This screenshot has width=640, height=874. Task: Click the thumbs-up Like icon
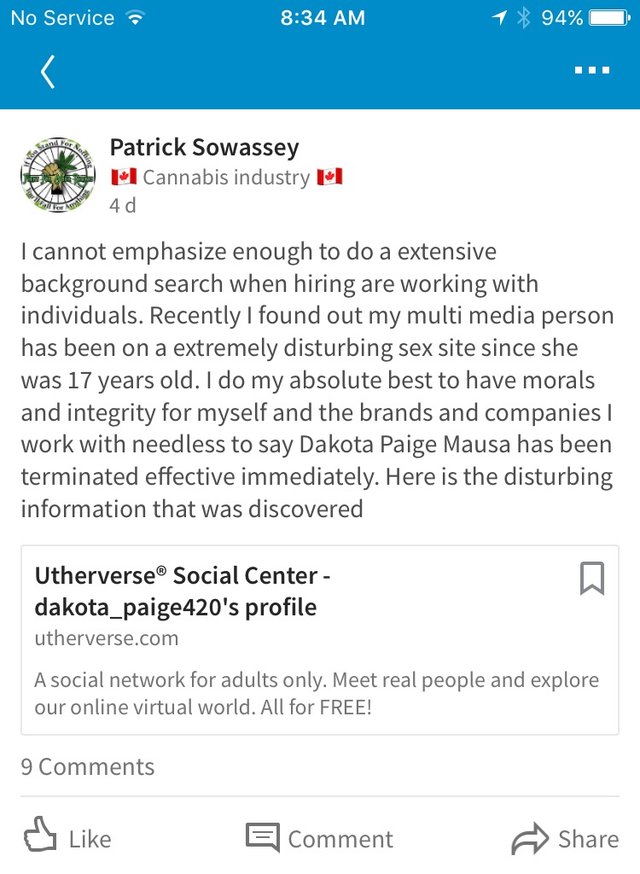tap(39, 838)
